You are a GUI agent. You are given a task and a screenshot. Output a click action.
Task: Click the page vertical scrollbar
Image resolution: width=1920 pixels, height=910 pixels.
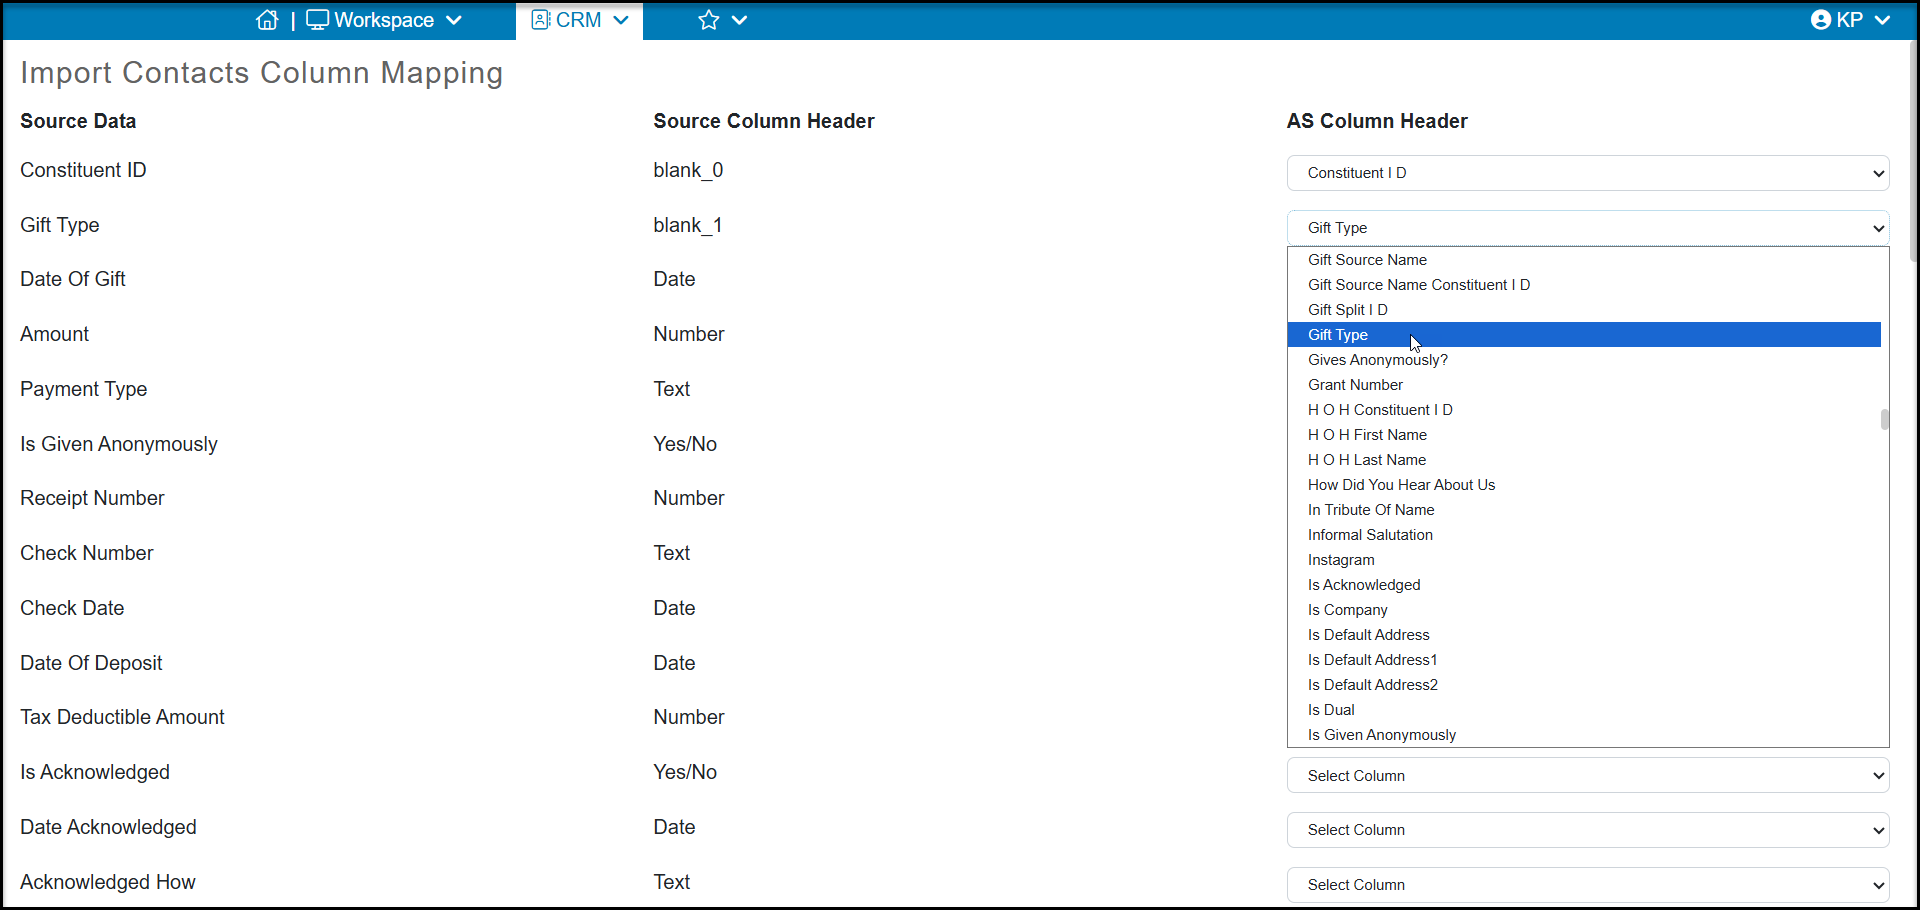click(1914, 150)
